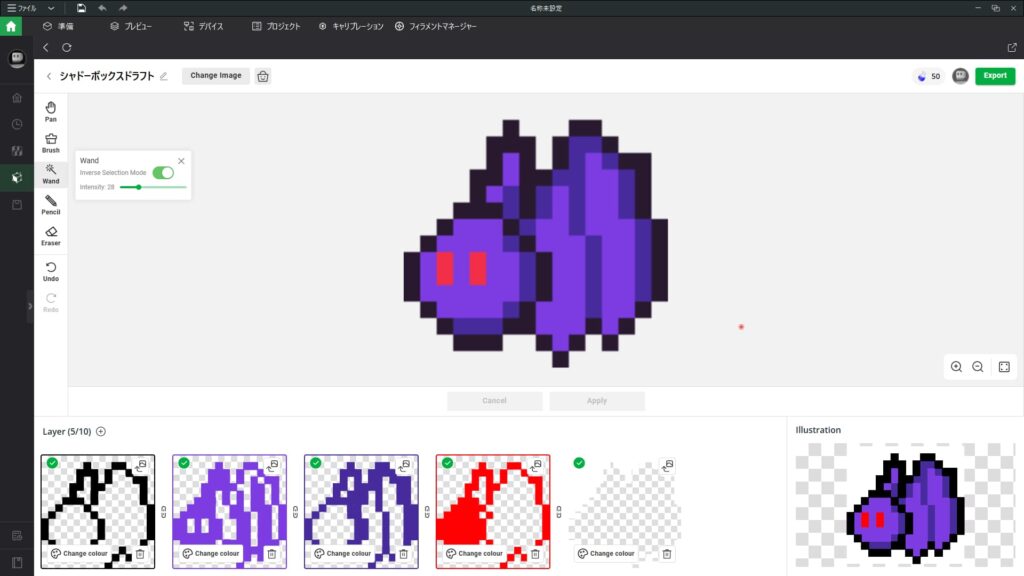Replace image on fifth white layer
This screenshot has height=576, width=1024.
click(x=667, y=466)
